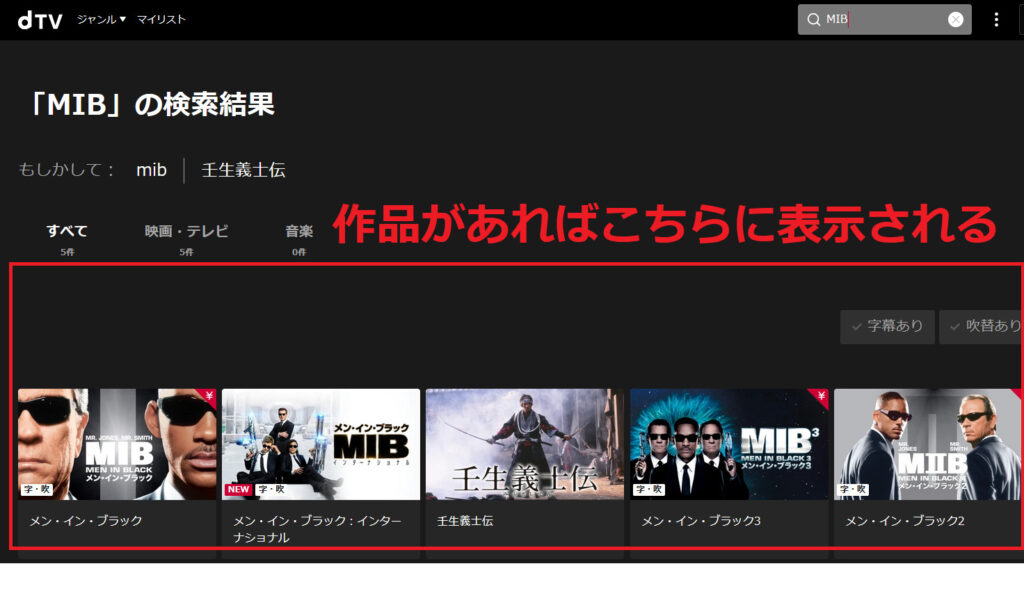Open the MIIB メン・イン・ブラック2 thumbnail

(x=927, y=444)
